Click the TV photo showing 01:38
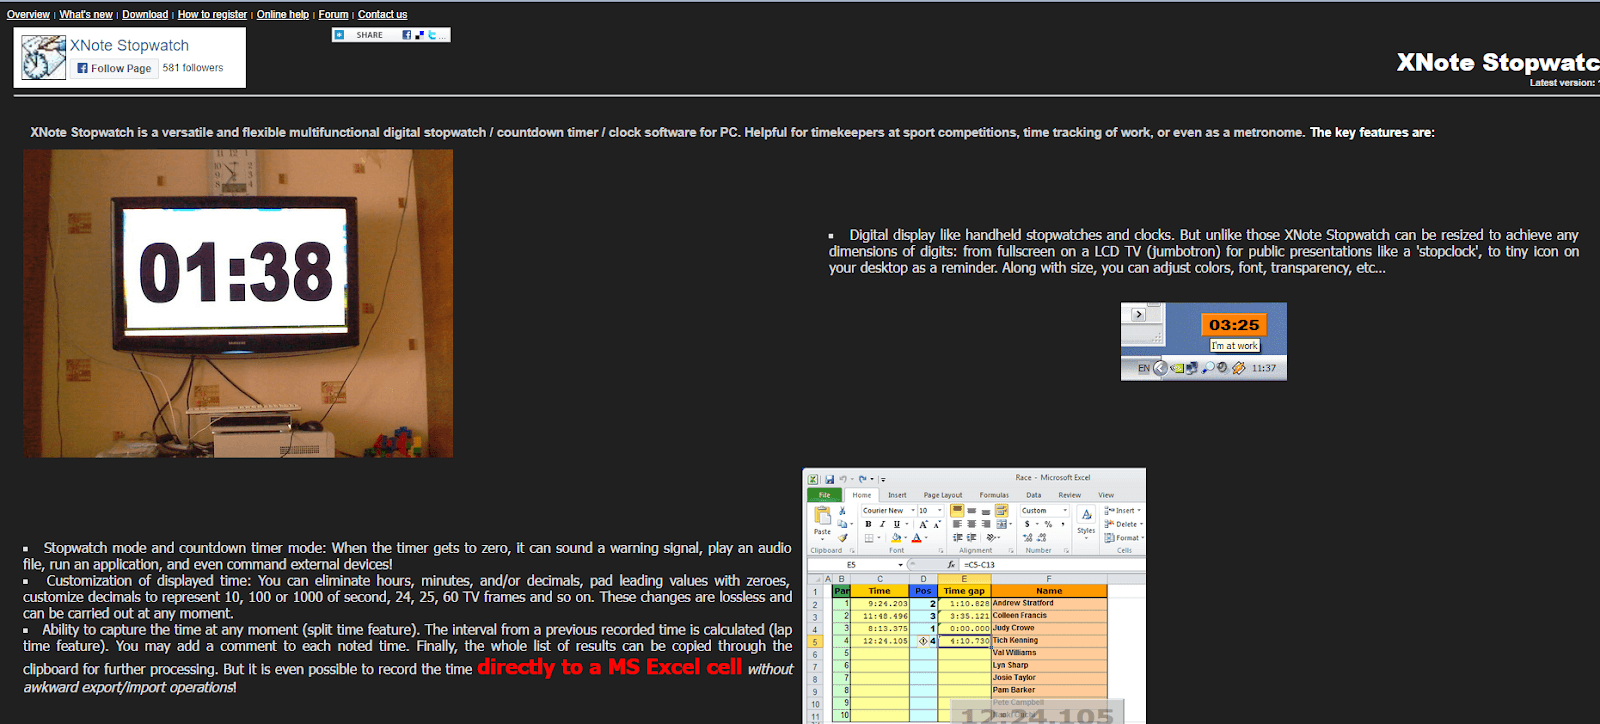The width and height of the screenshot is (1600, 724). (238, 304)
